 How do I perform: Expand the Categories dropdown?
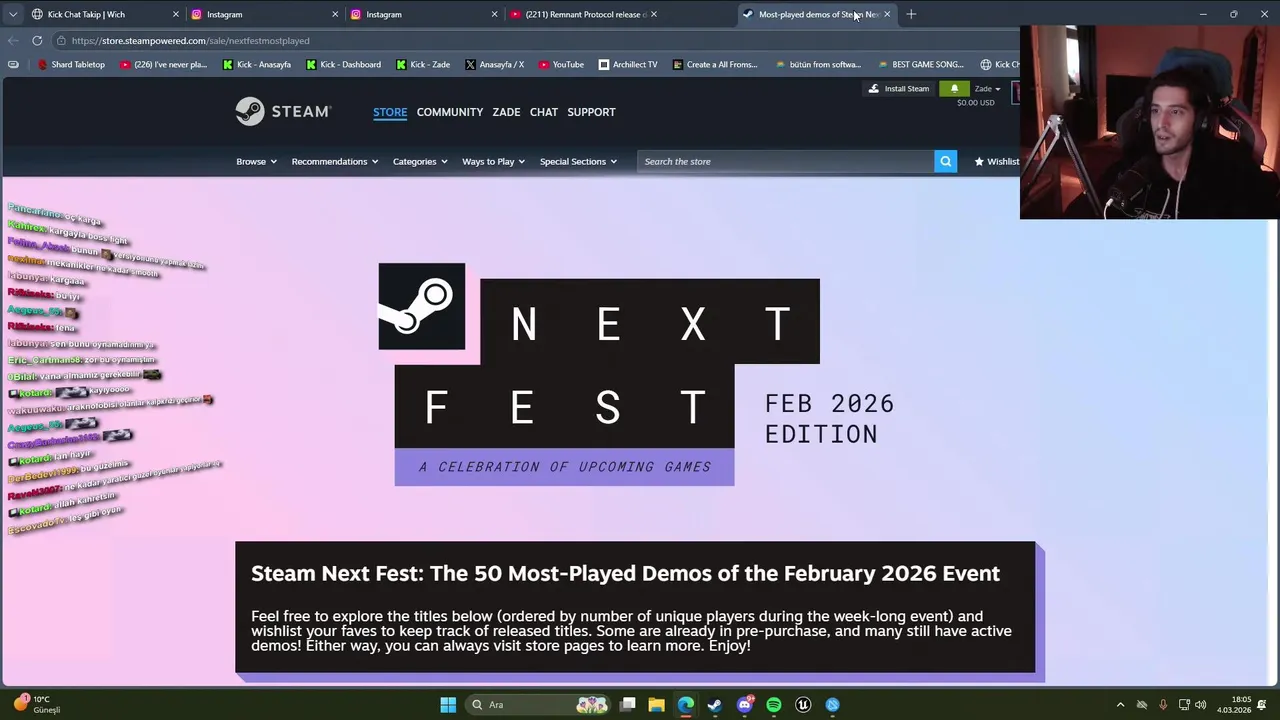click(x=420, y=161)
